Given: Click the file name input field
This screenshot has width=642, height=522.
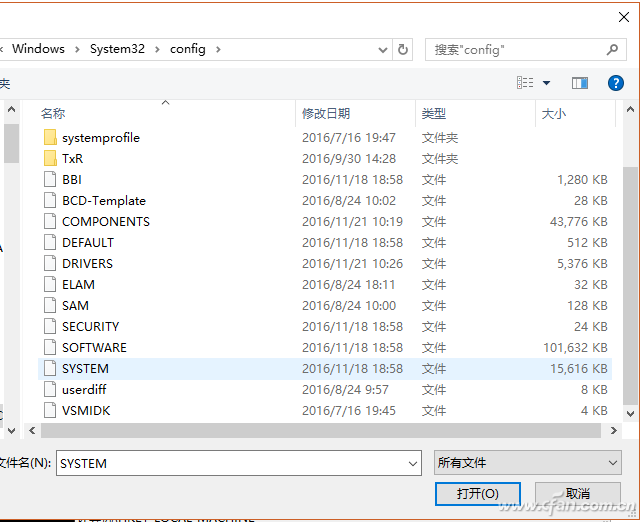Looking at the screenshot, I should pos(239,463).
